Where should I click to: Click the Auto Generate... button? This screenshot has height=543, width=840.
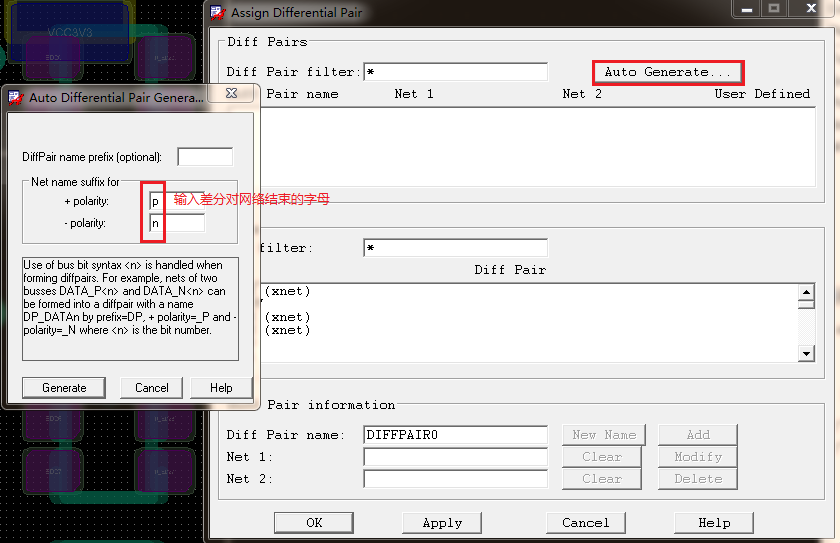click(667, 72)
